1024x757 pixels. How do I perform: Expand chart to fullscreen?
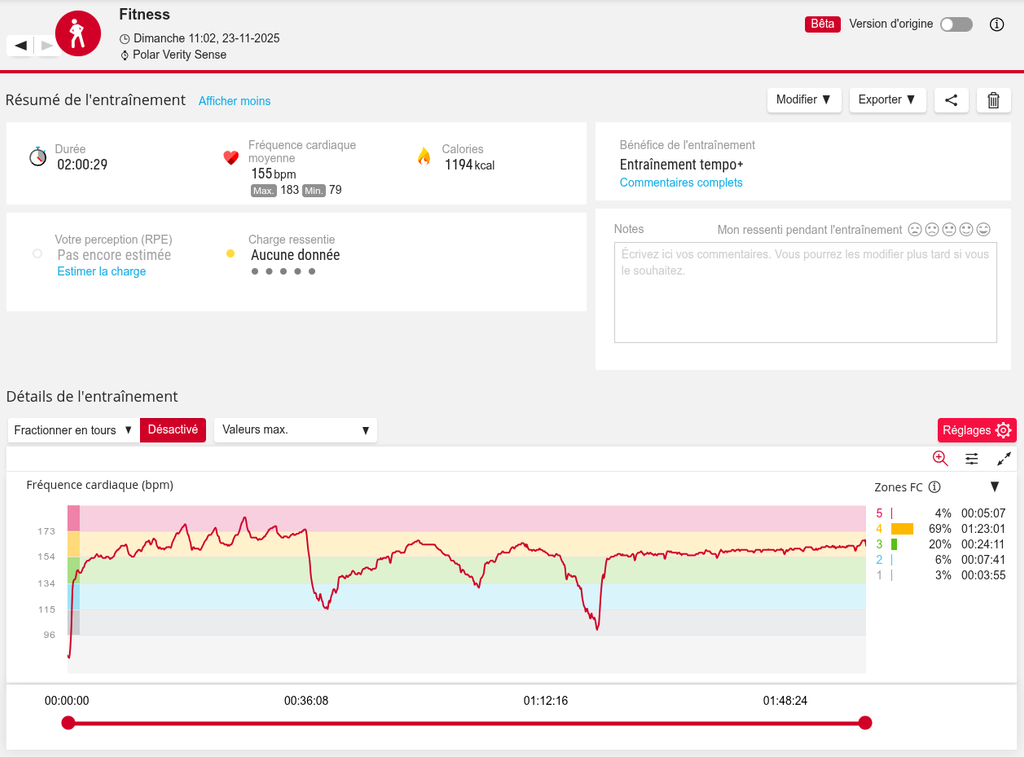1004,458
